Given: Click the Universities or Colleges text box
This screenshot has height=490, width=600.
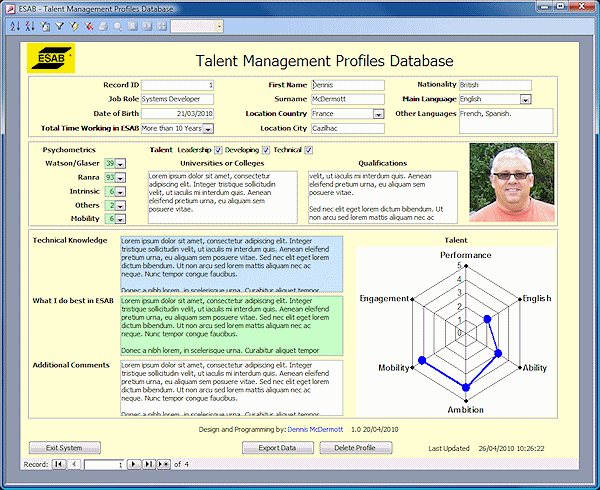Looking at the screenshot, I should (x=223, y=197).
